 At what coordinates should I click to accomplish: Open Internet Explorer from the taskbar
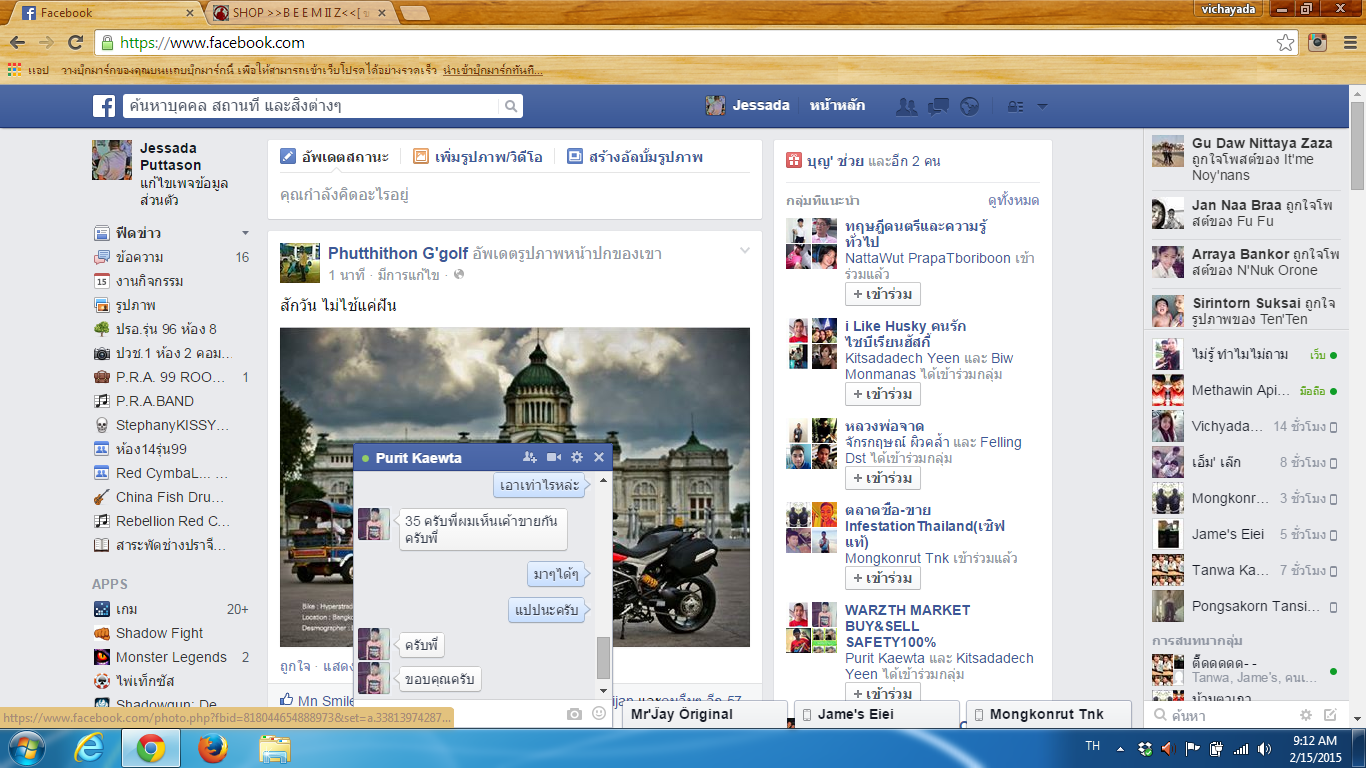tap(89, 747)
